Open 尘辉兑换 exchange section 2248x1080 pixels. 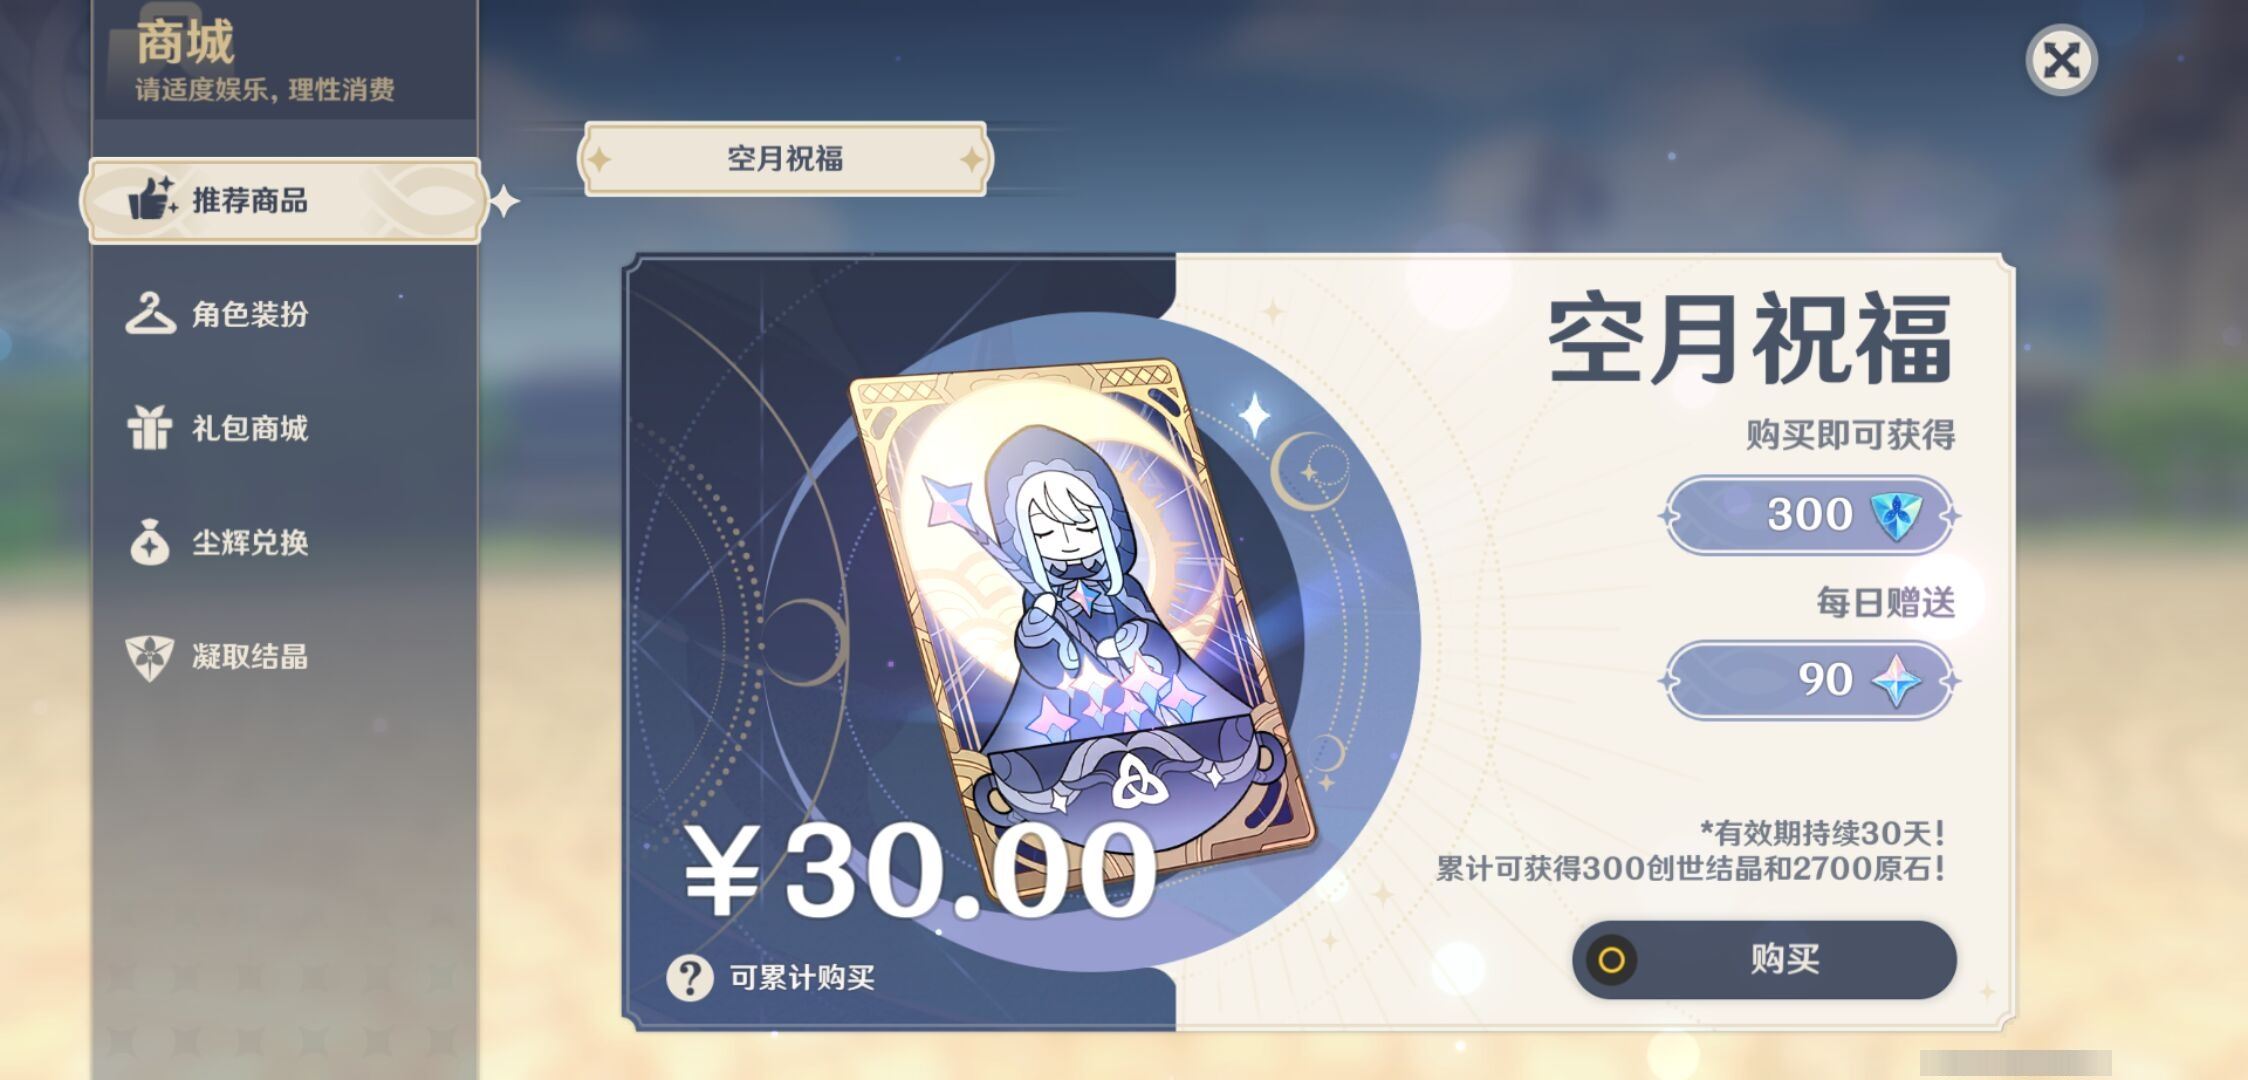point(285,542)
